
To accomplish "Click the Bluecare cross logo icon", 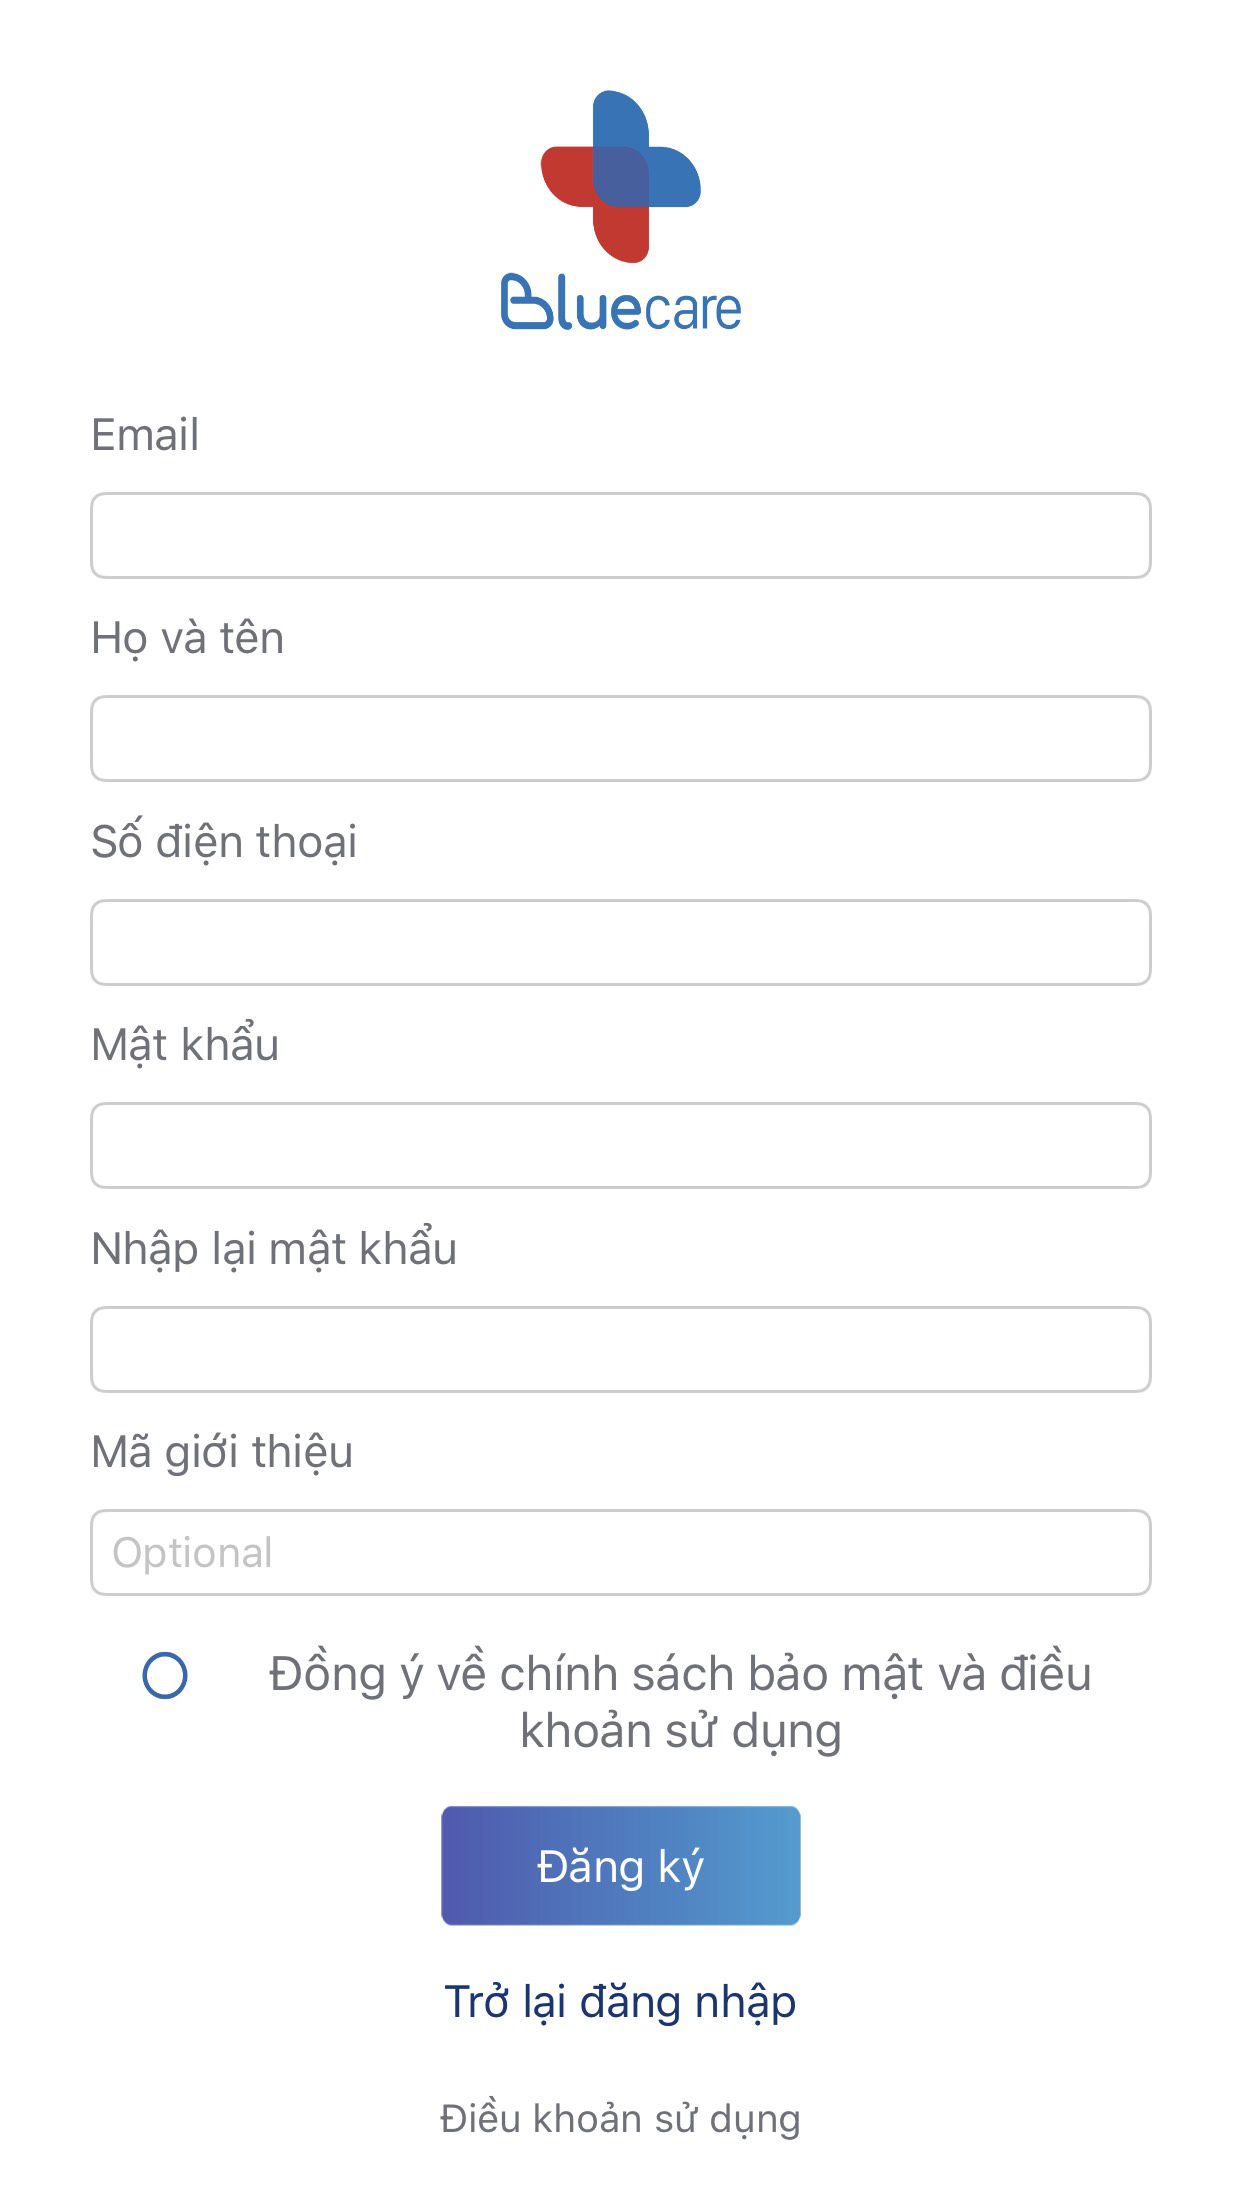I will (621, 177).
